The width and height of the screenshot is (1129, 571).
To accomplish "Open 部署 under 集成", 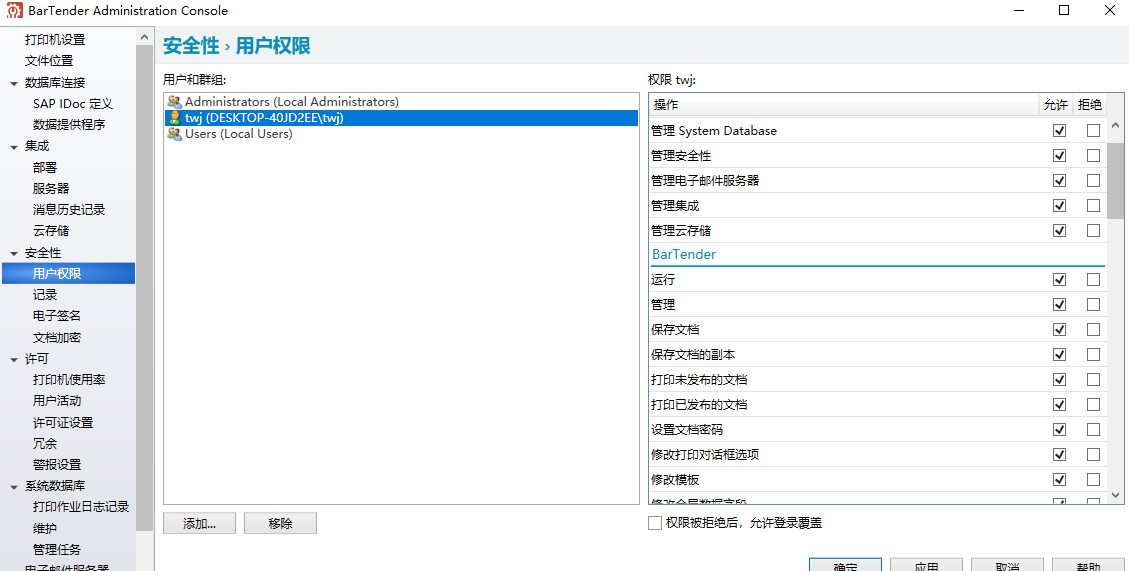I will (45, 167).
